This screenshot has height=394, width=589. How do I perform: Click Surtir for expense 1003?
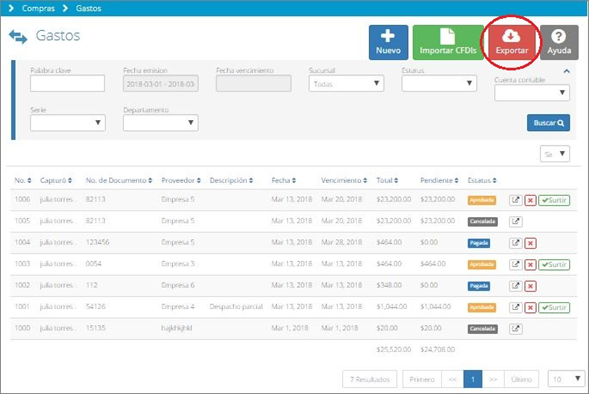554,264
